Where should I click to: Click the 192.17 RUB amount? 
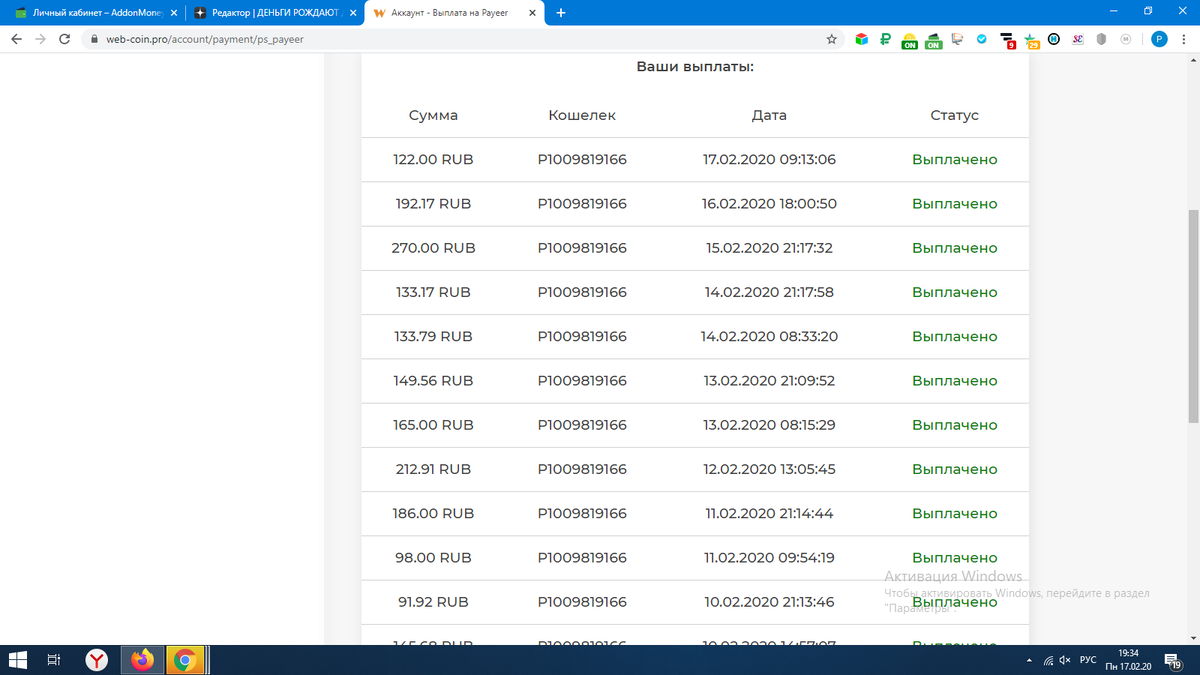click(433, 203)
